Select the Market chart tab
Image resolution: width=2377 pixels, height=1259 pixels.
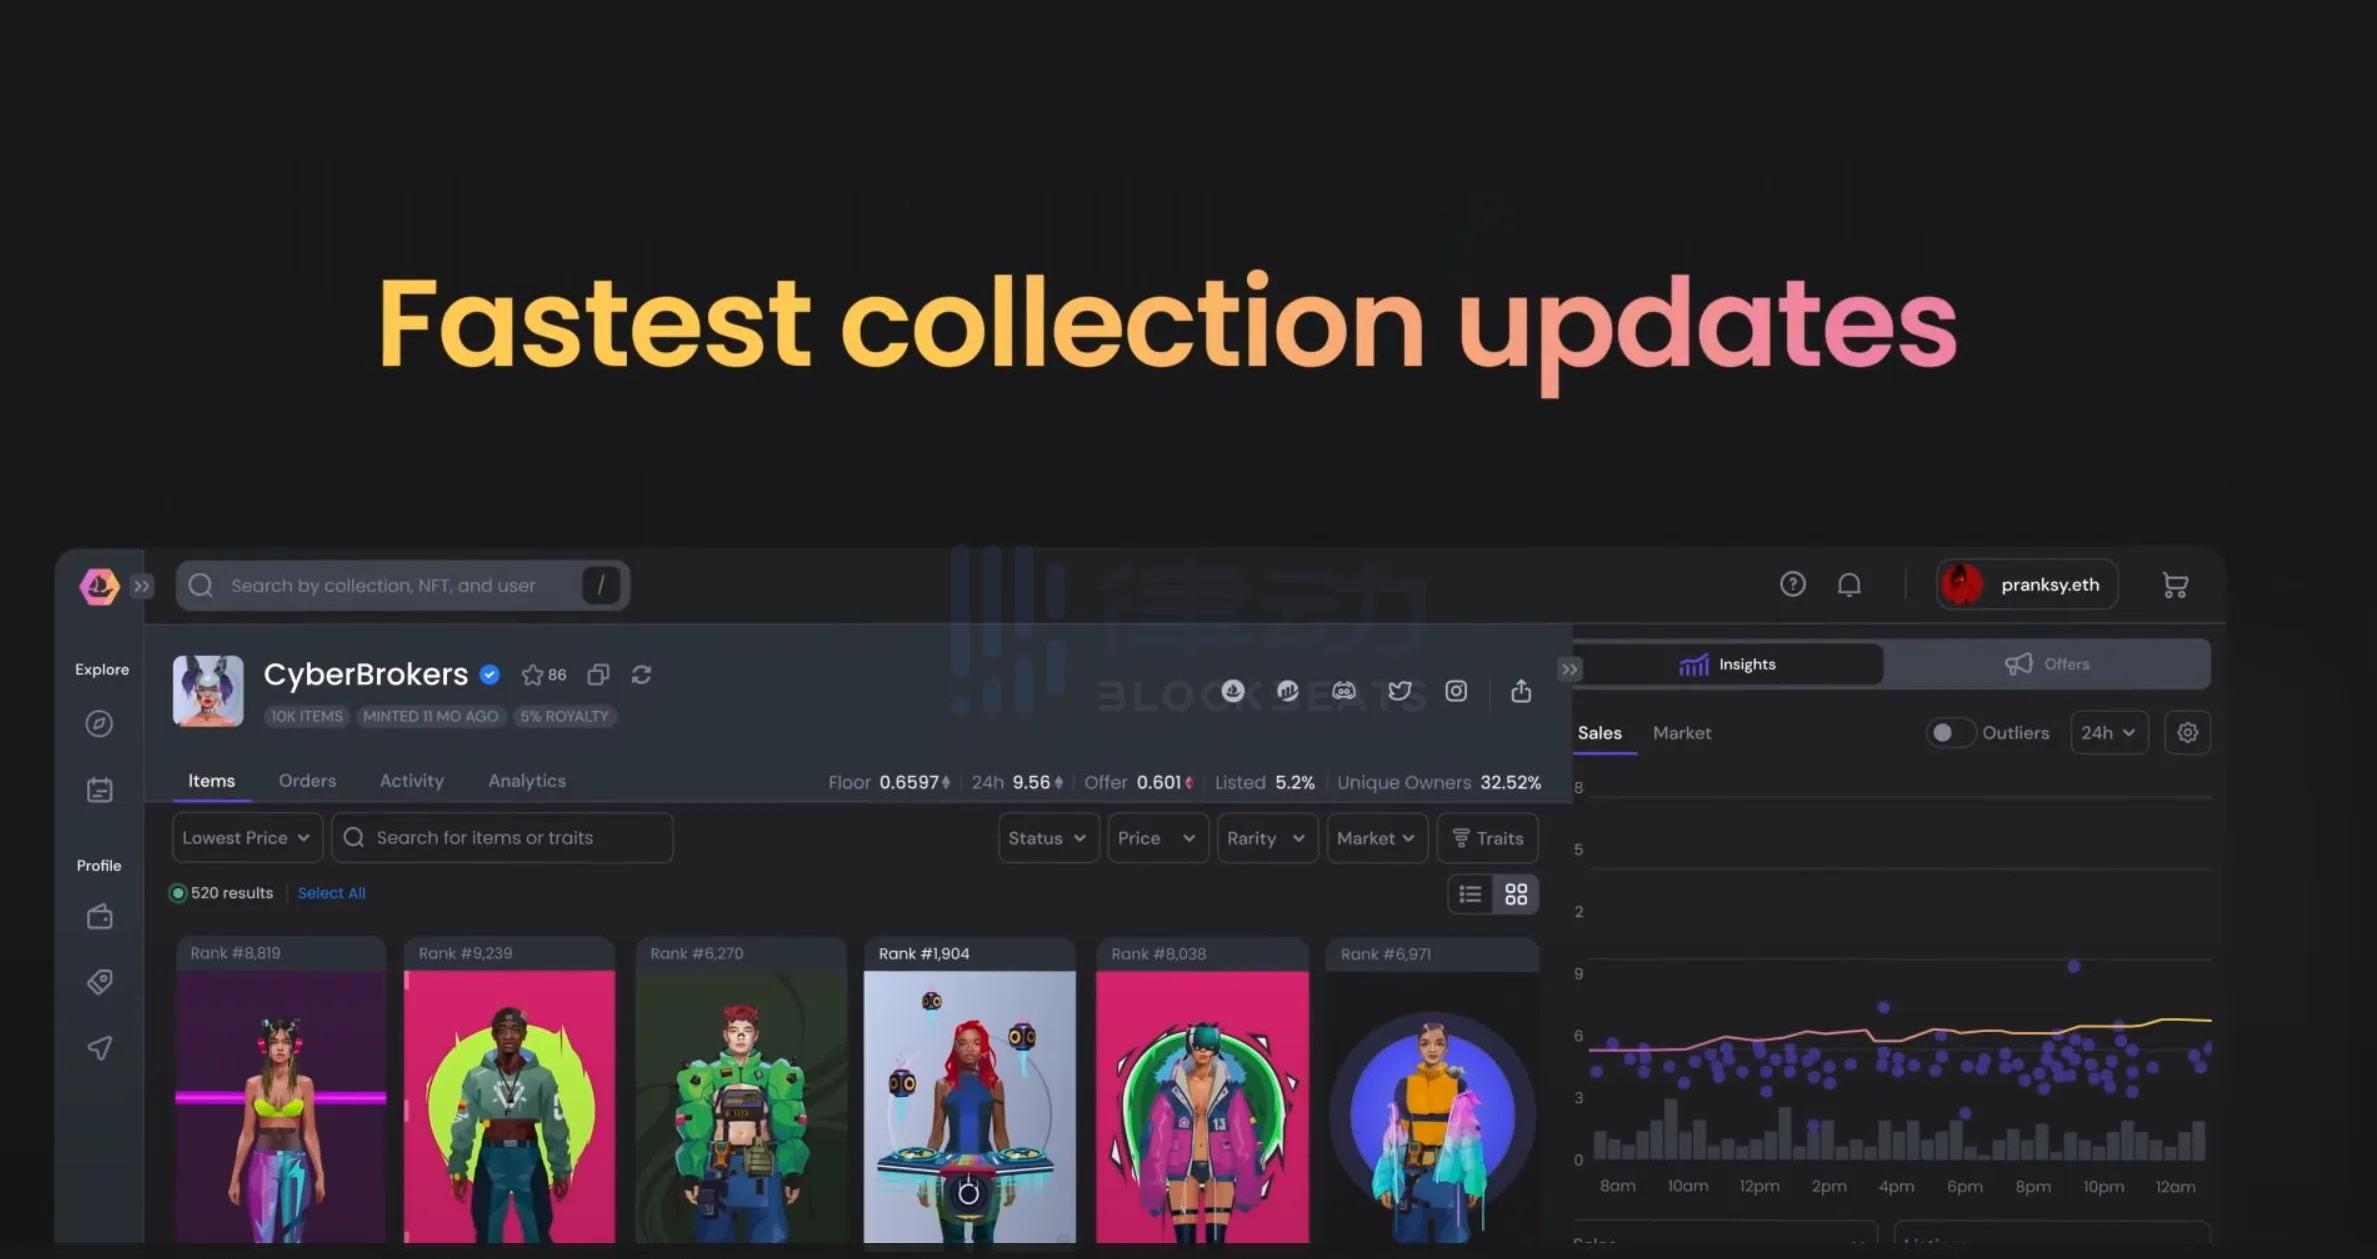[1681, 733]
